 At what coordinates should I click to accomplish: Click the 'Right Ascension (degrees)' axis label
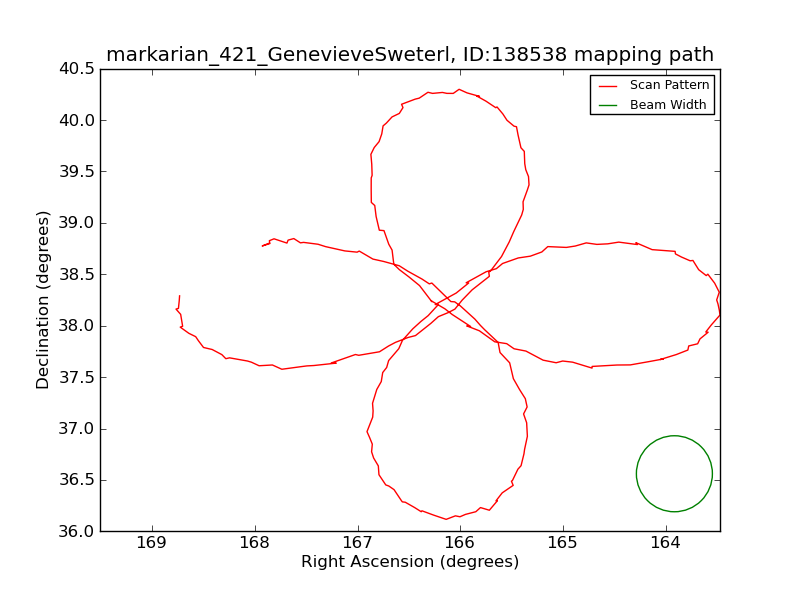point(410,562)
